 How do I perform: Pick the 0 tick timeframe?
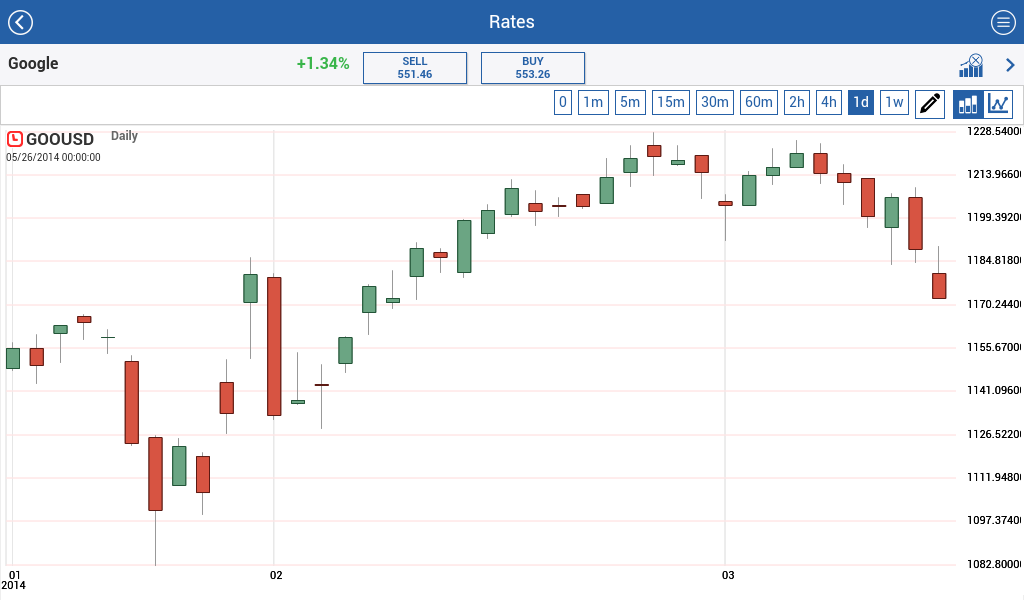pos(563,102)
